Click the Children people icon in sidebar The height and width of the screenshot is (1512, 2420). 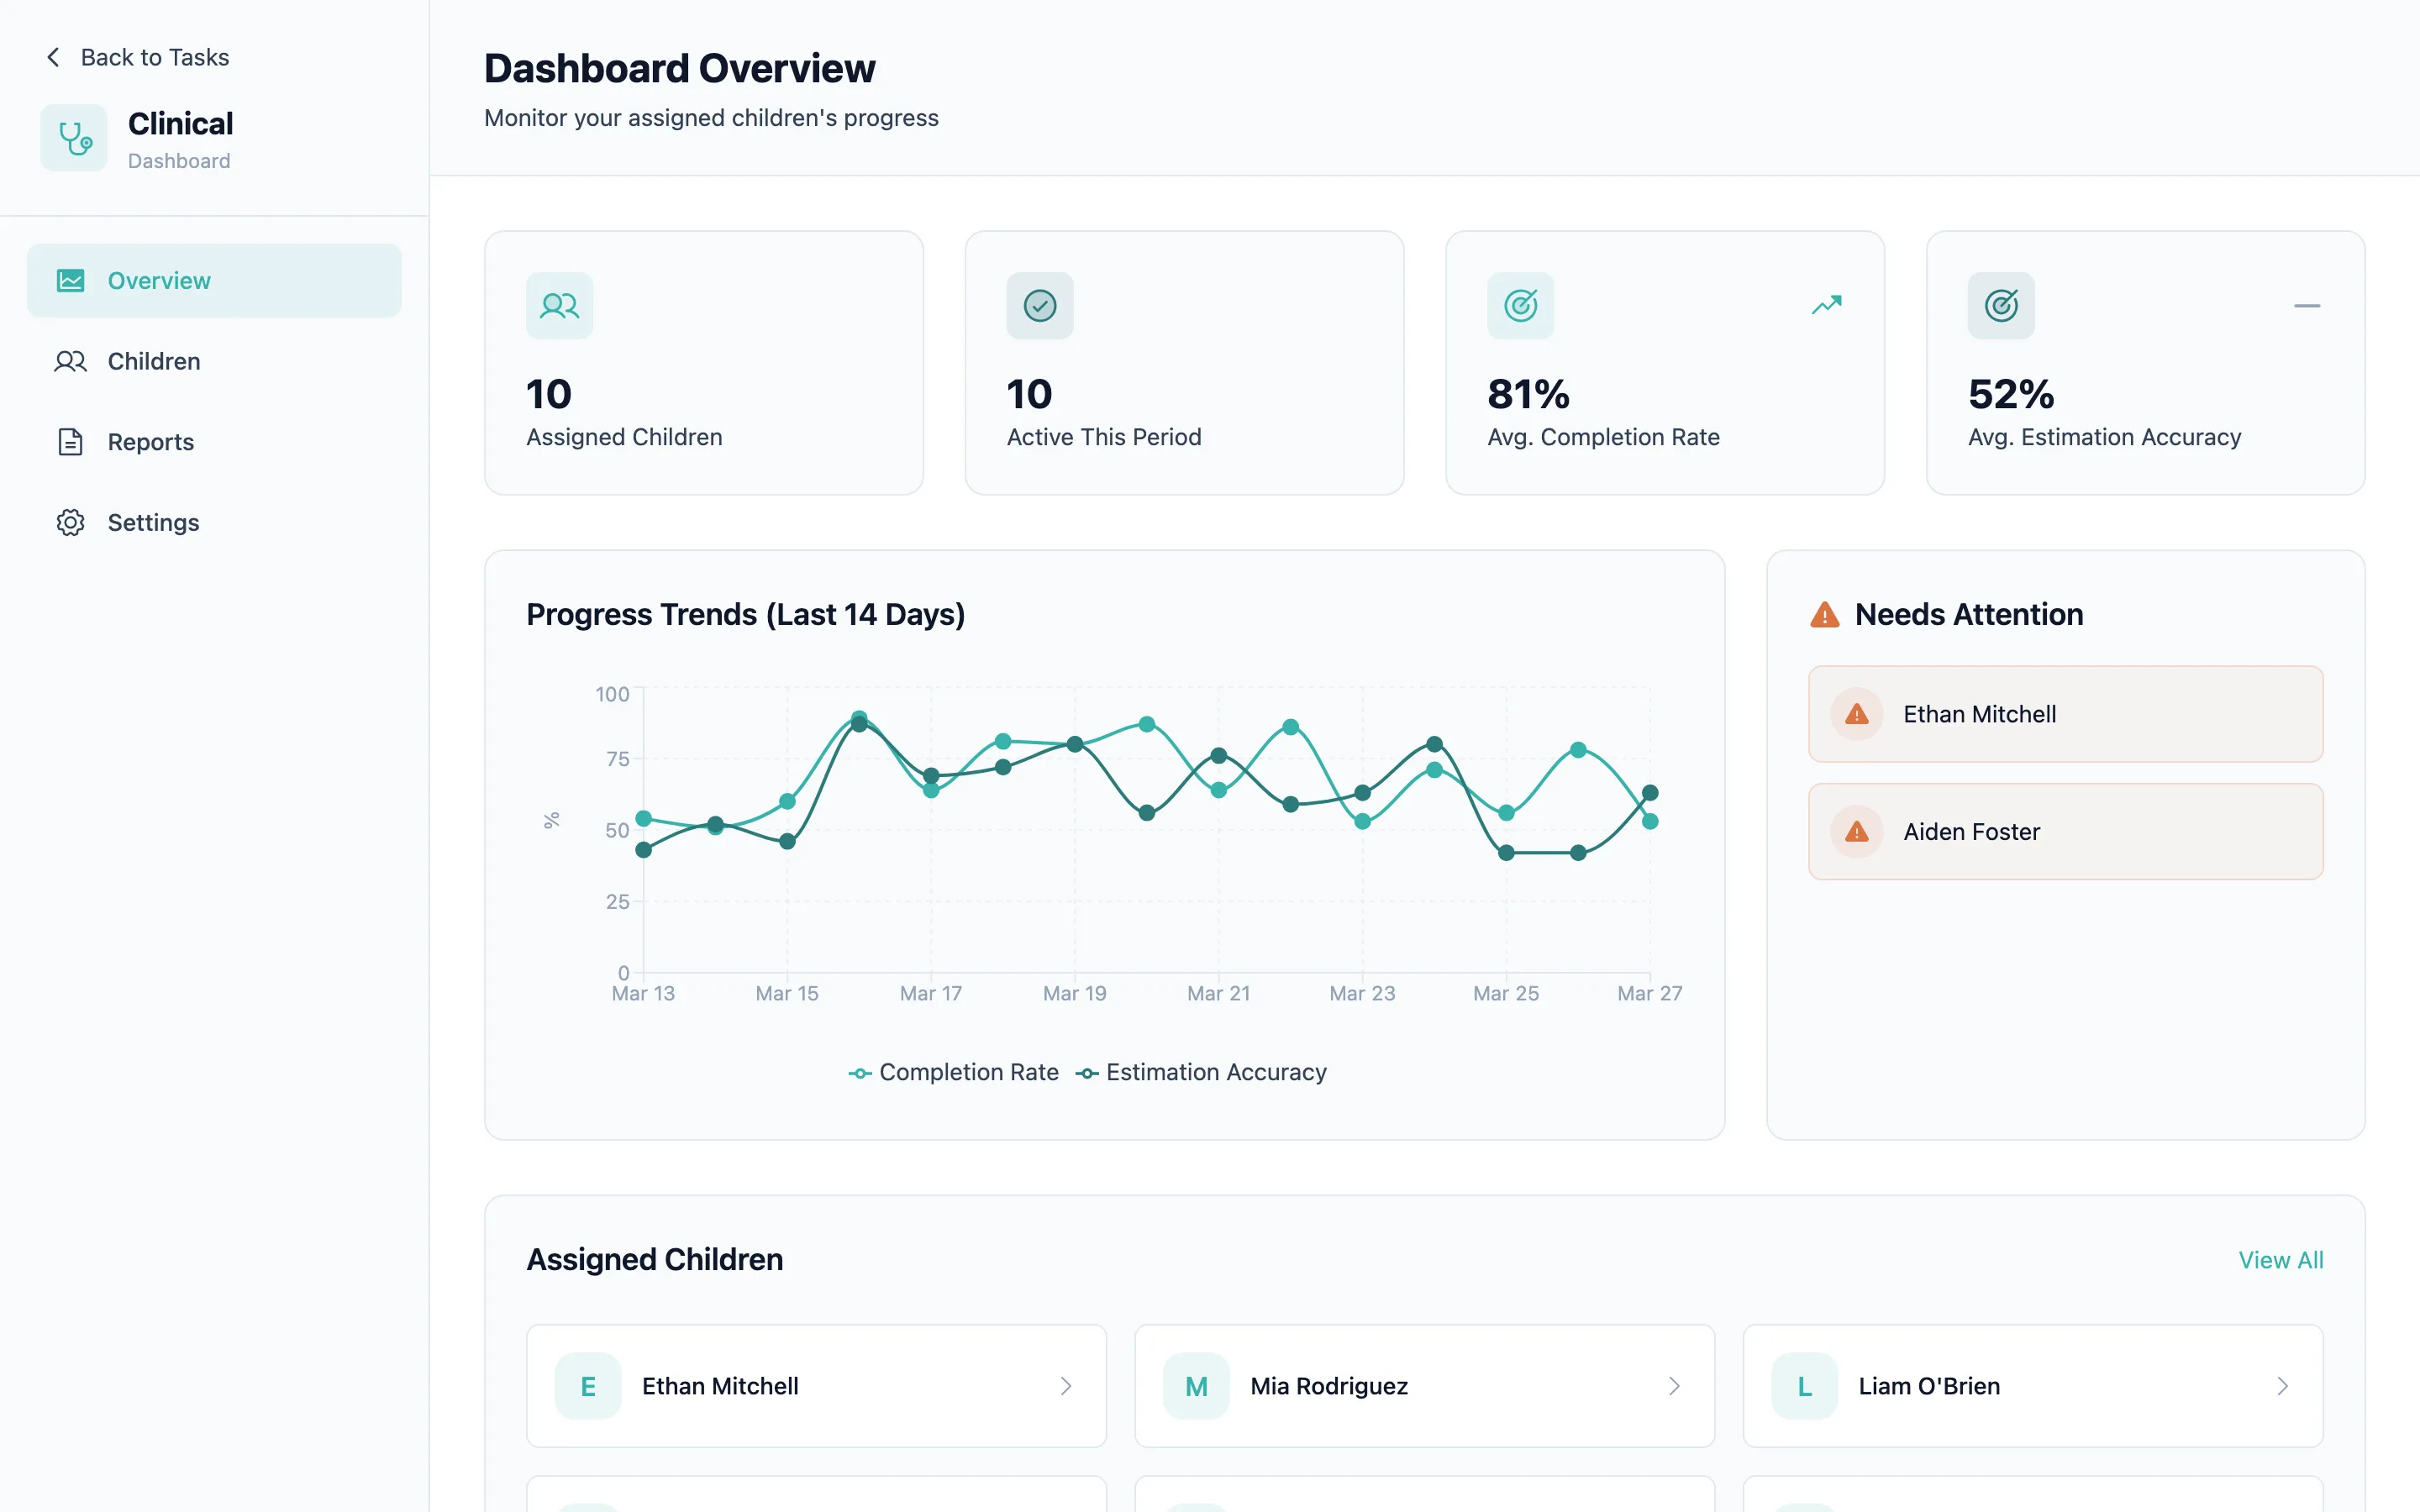[70, 361]
